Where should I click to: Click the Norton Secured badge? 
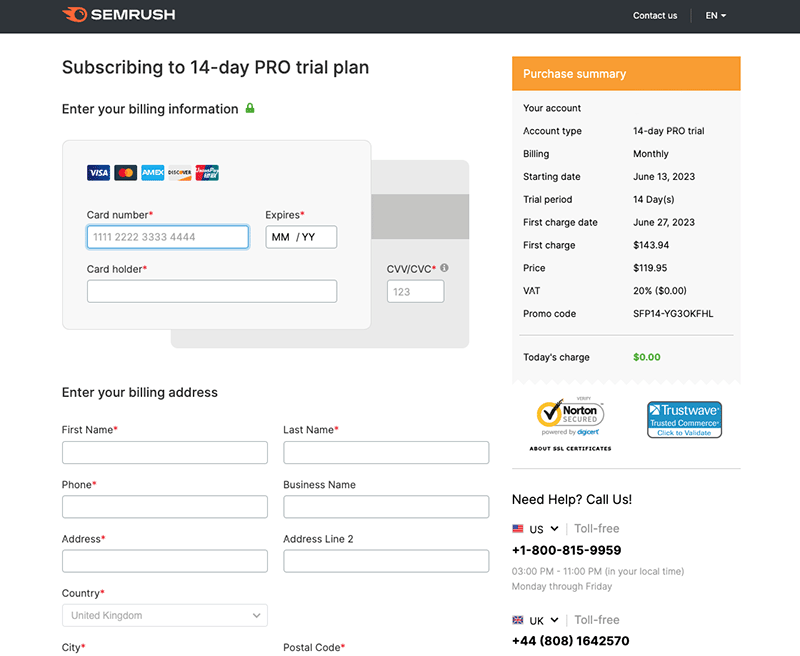coord(570,418)
